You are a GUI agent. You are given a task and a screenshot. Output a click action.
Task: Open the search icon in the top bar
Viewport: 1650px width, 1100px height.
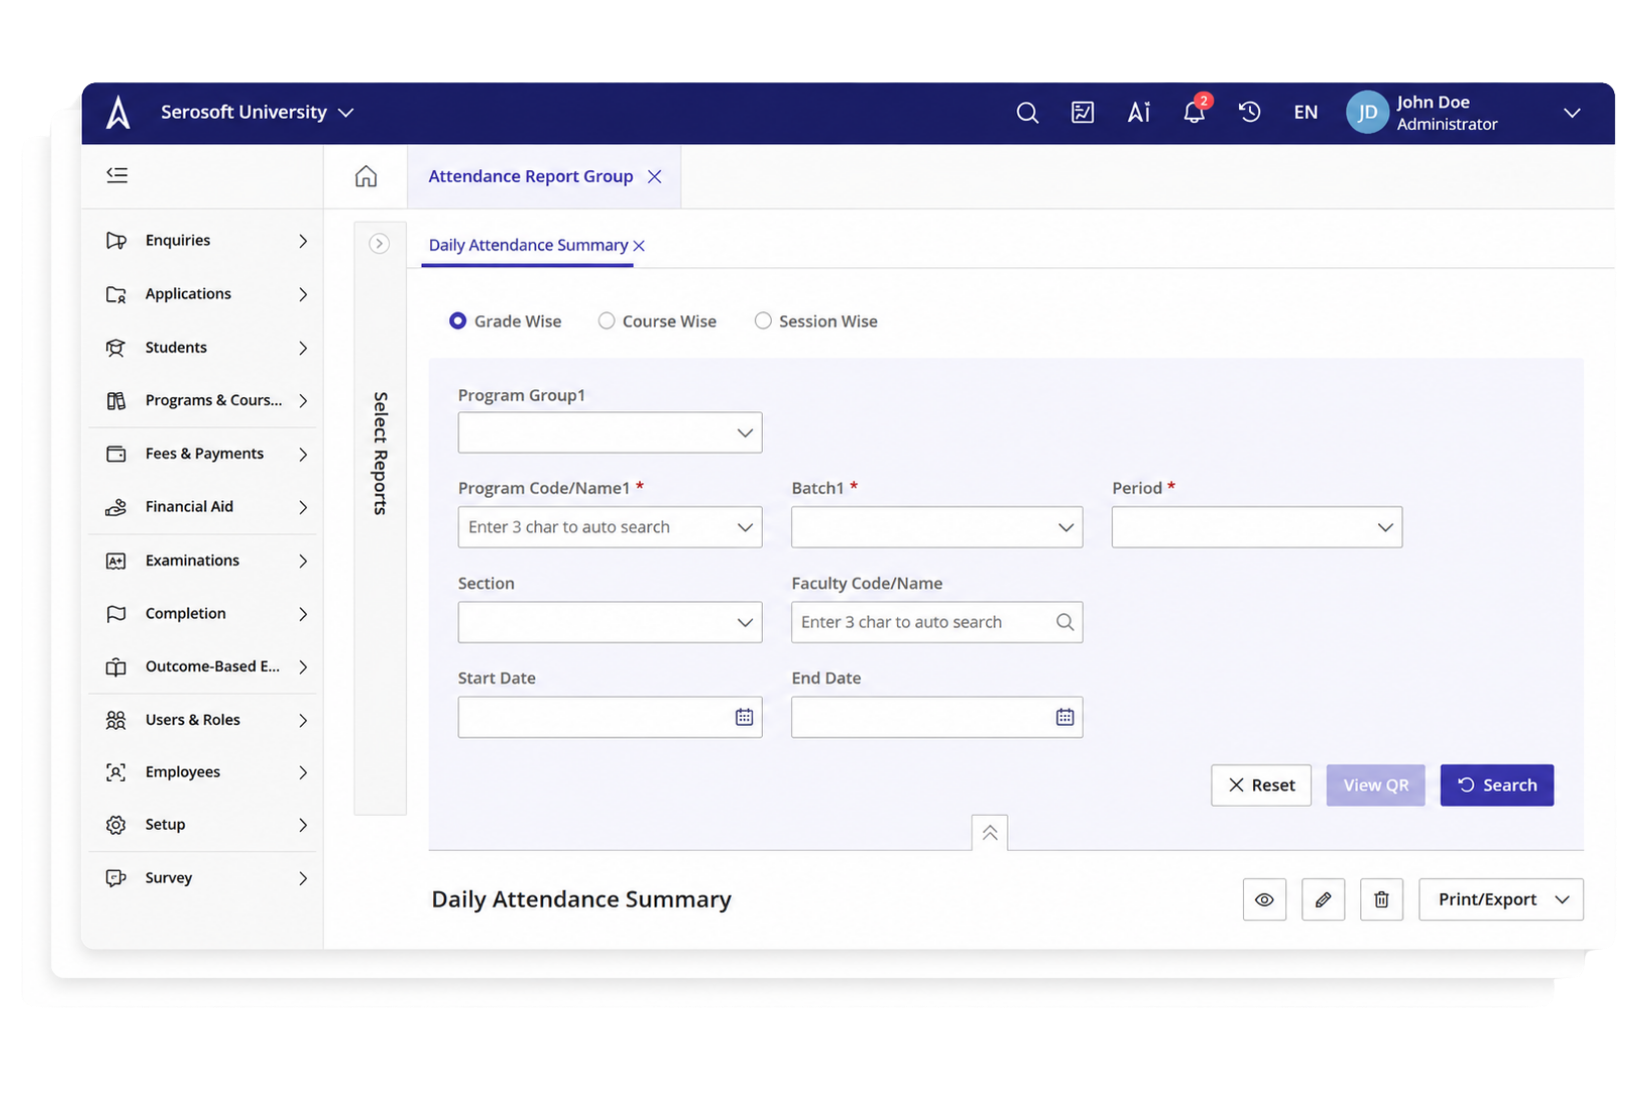pyautogui.click(x=1027, y=113)
